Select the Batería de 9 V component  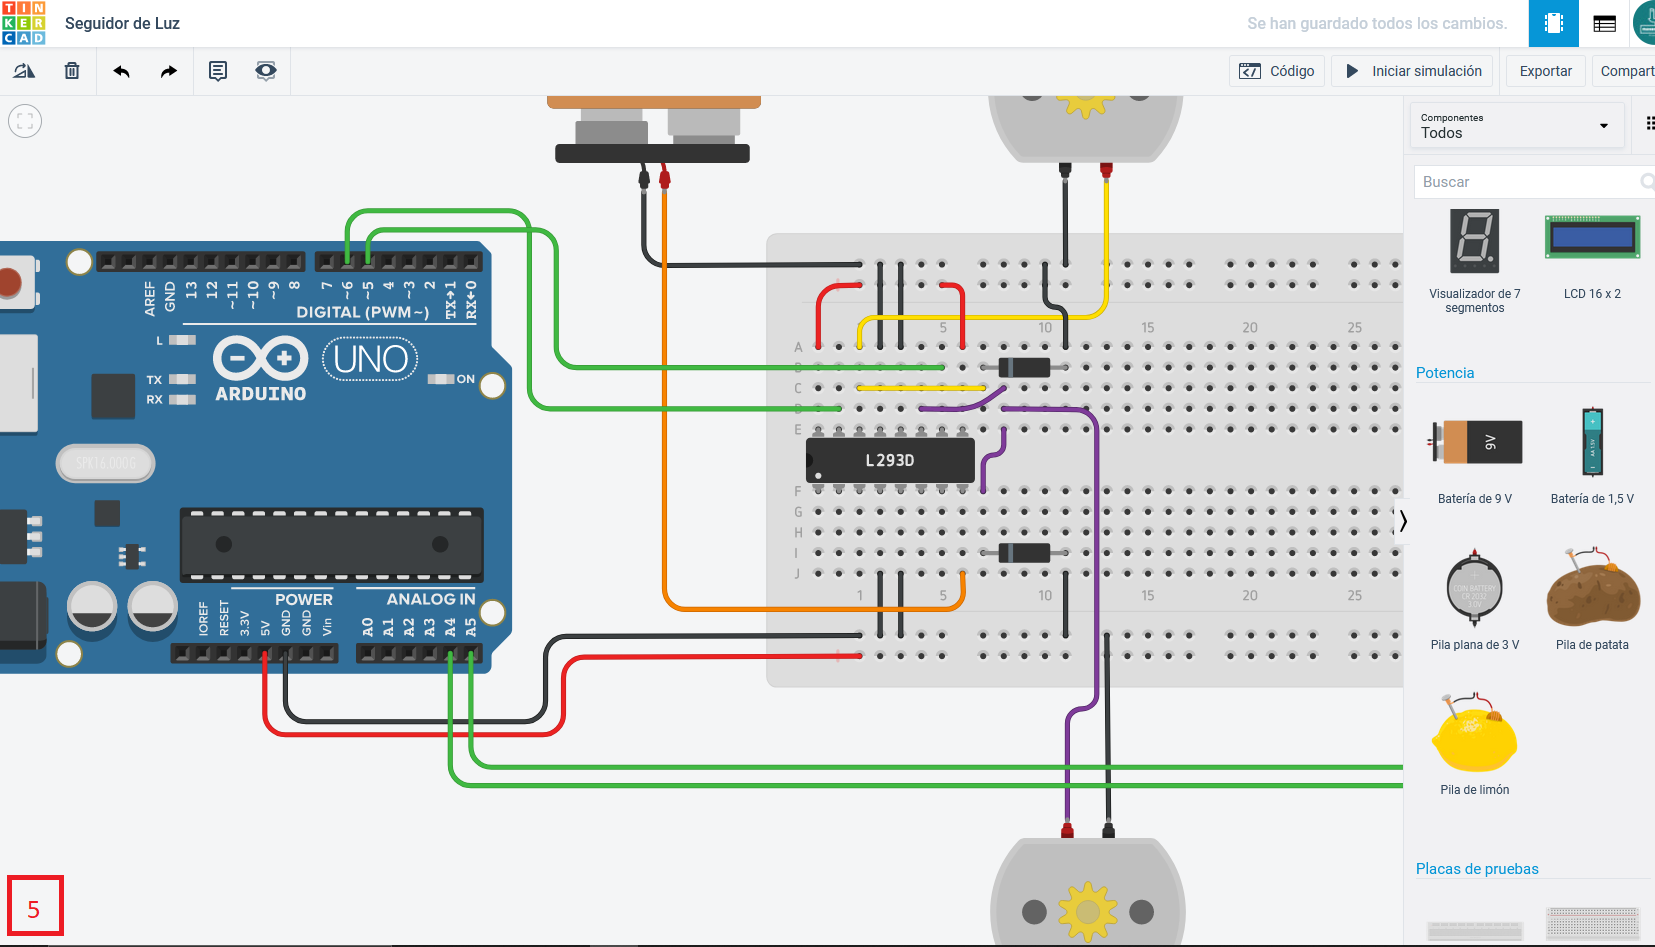pyautogui.click(x=1475, y=455)
